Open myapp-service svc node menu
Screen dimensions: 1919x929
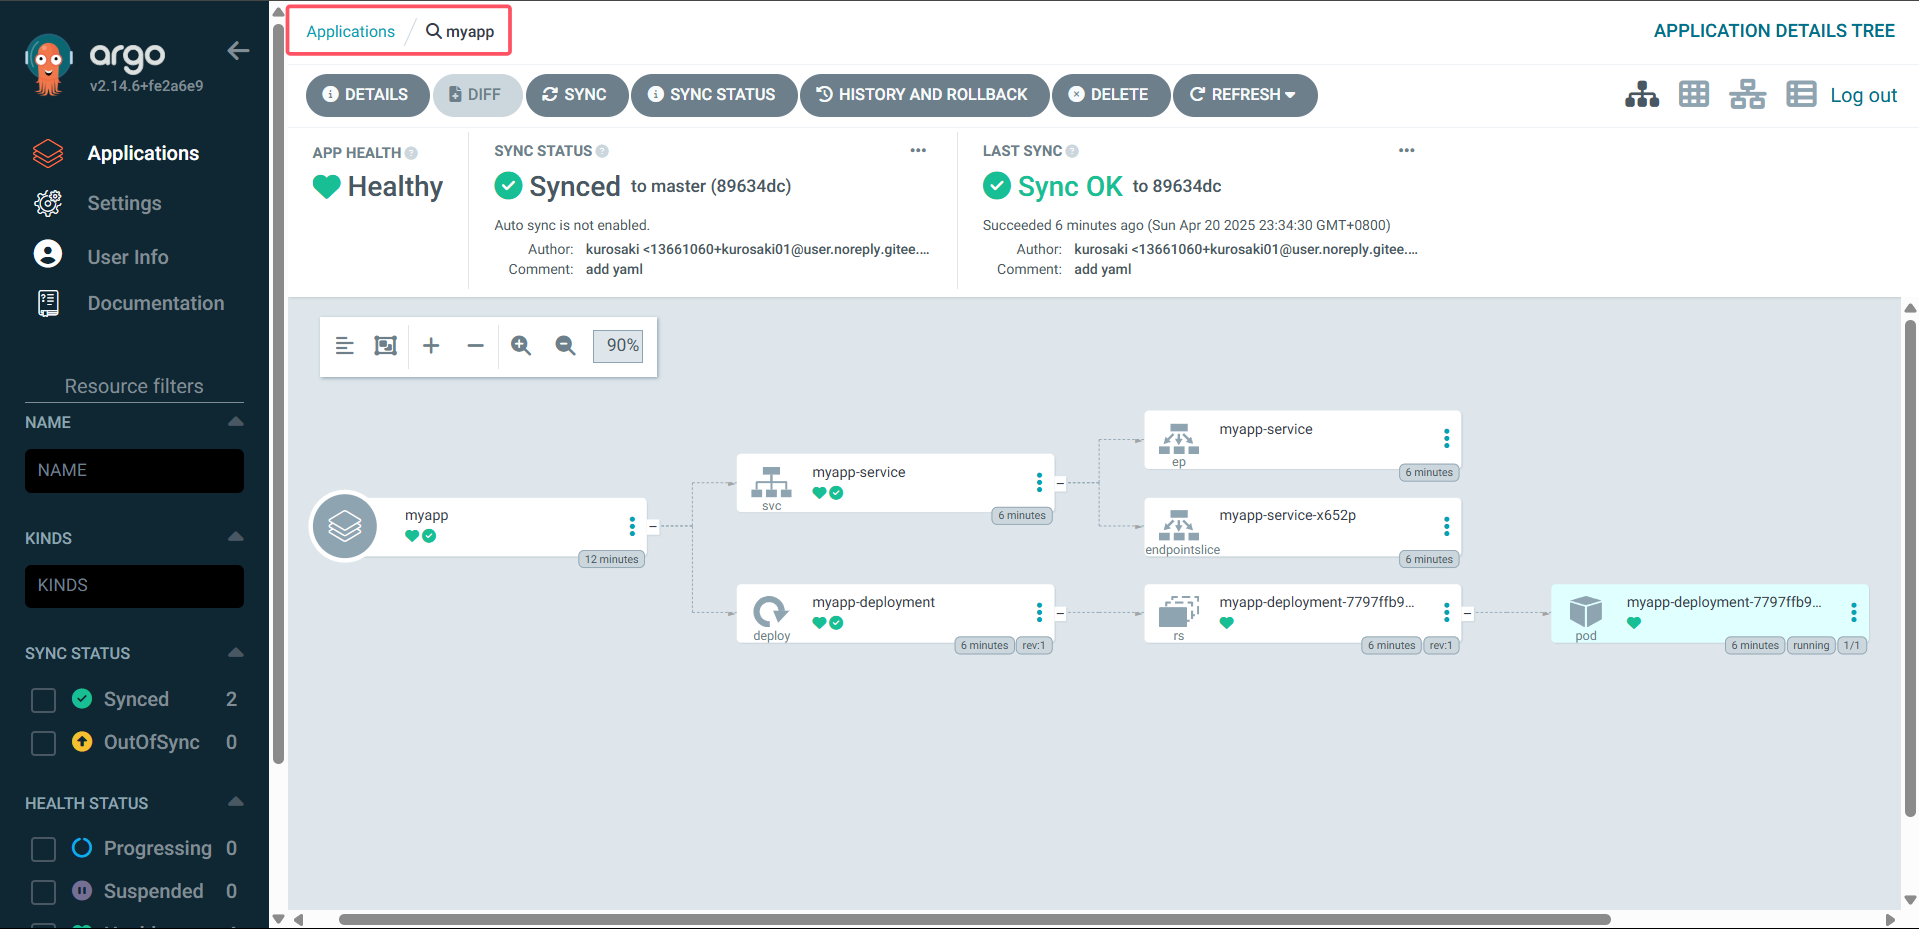pyautogui.click(x=1039, y=483)
